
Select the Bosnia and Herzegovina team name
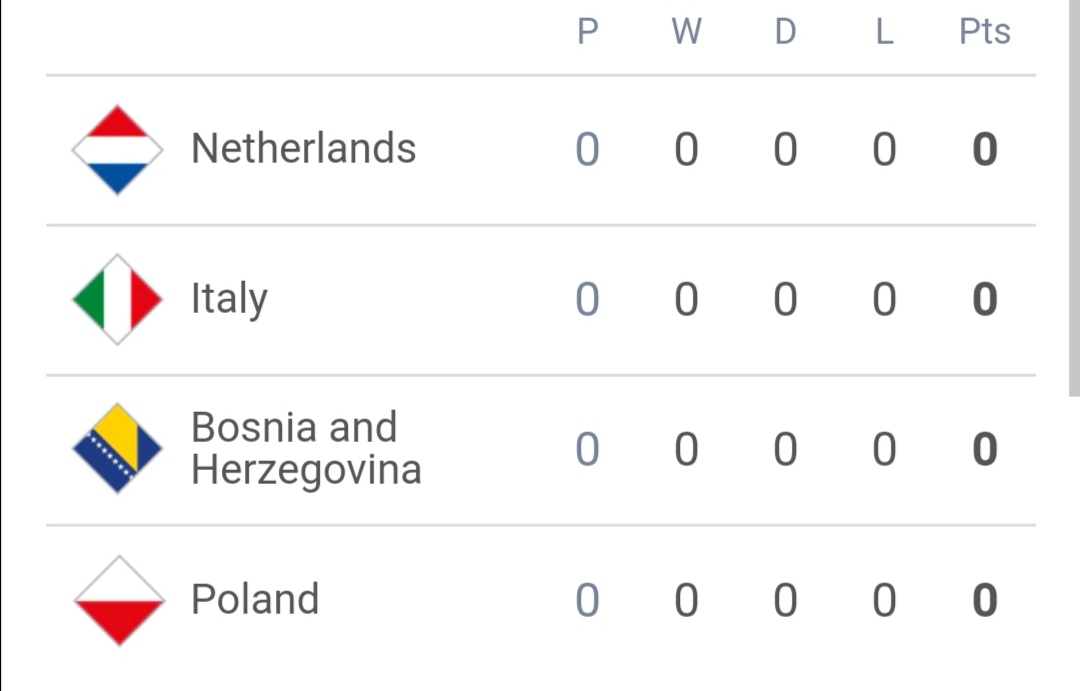coord(307,448)
